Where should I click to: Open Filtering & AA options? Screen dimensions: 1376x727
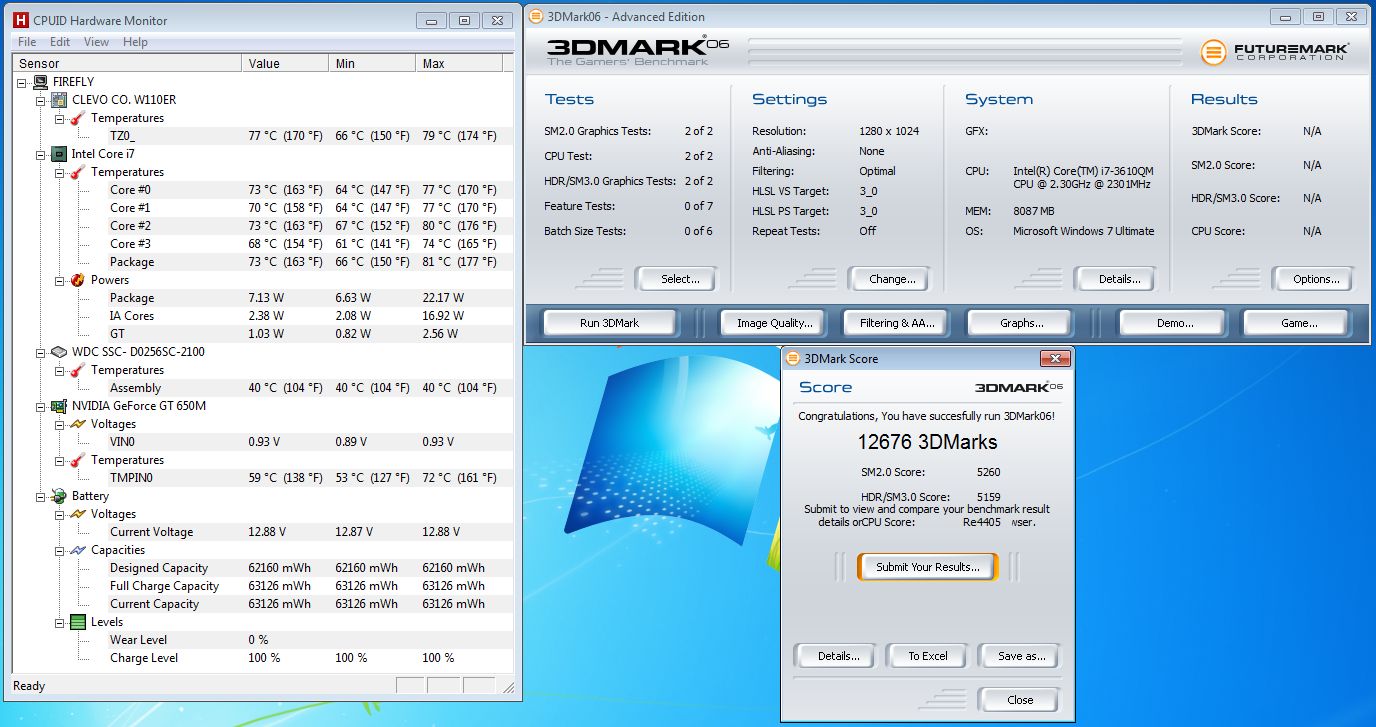click(897, 323)
